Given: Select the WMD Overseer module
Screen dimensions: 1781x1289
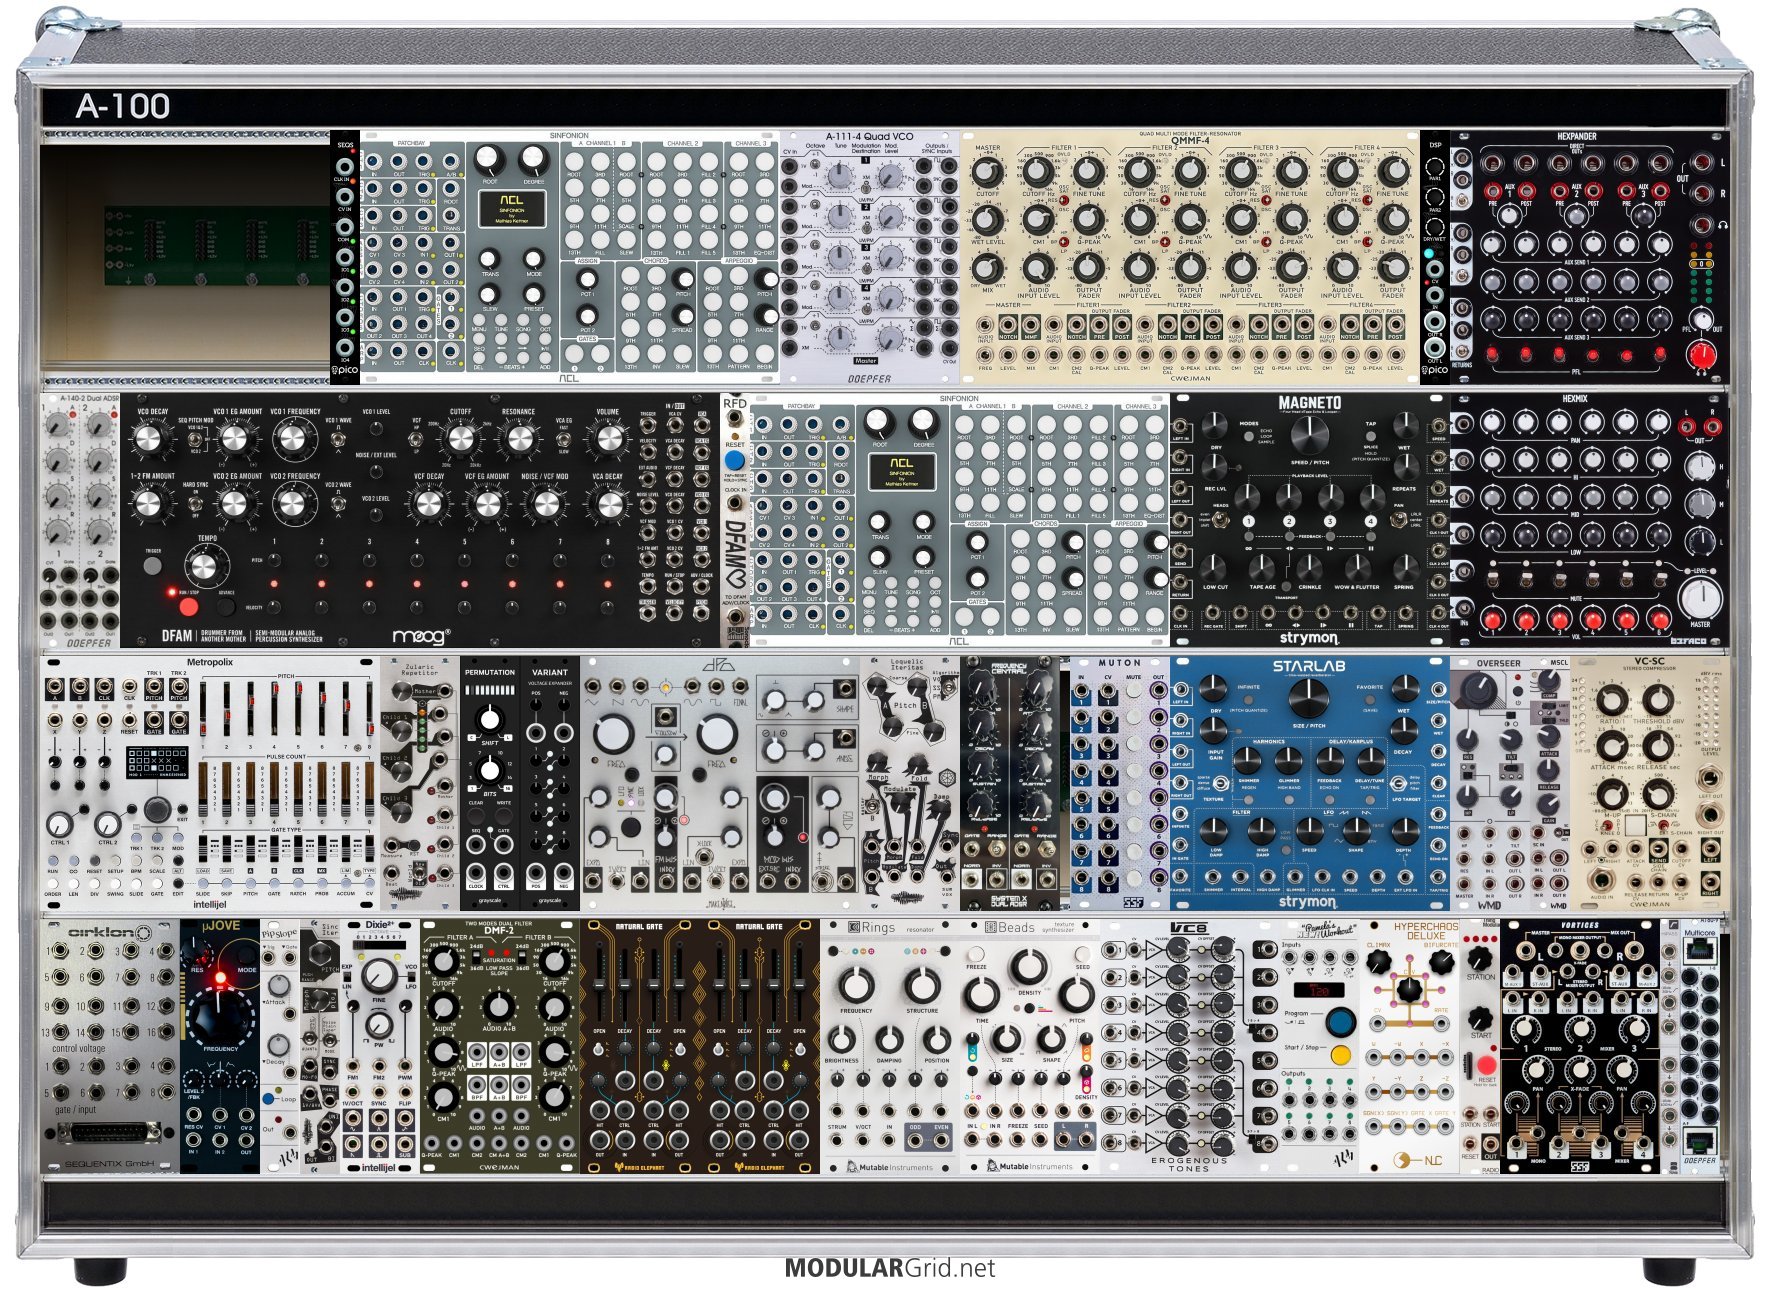Looking at the screenshot, I should 1510,783.
